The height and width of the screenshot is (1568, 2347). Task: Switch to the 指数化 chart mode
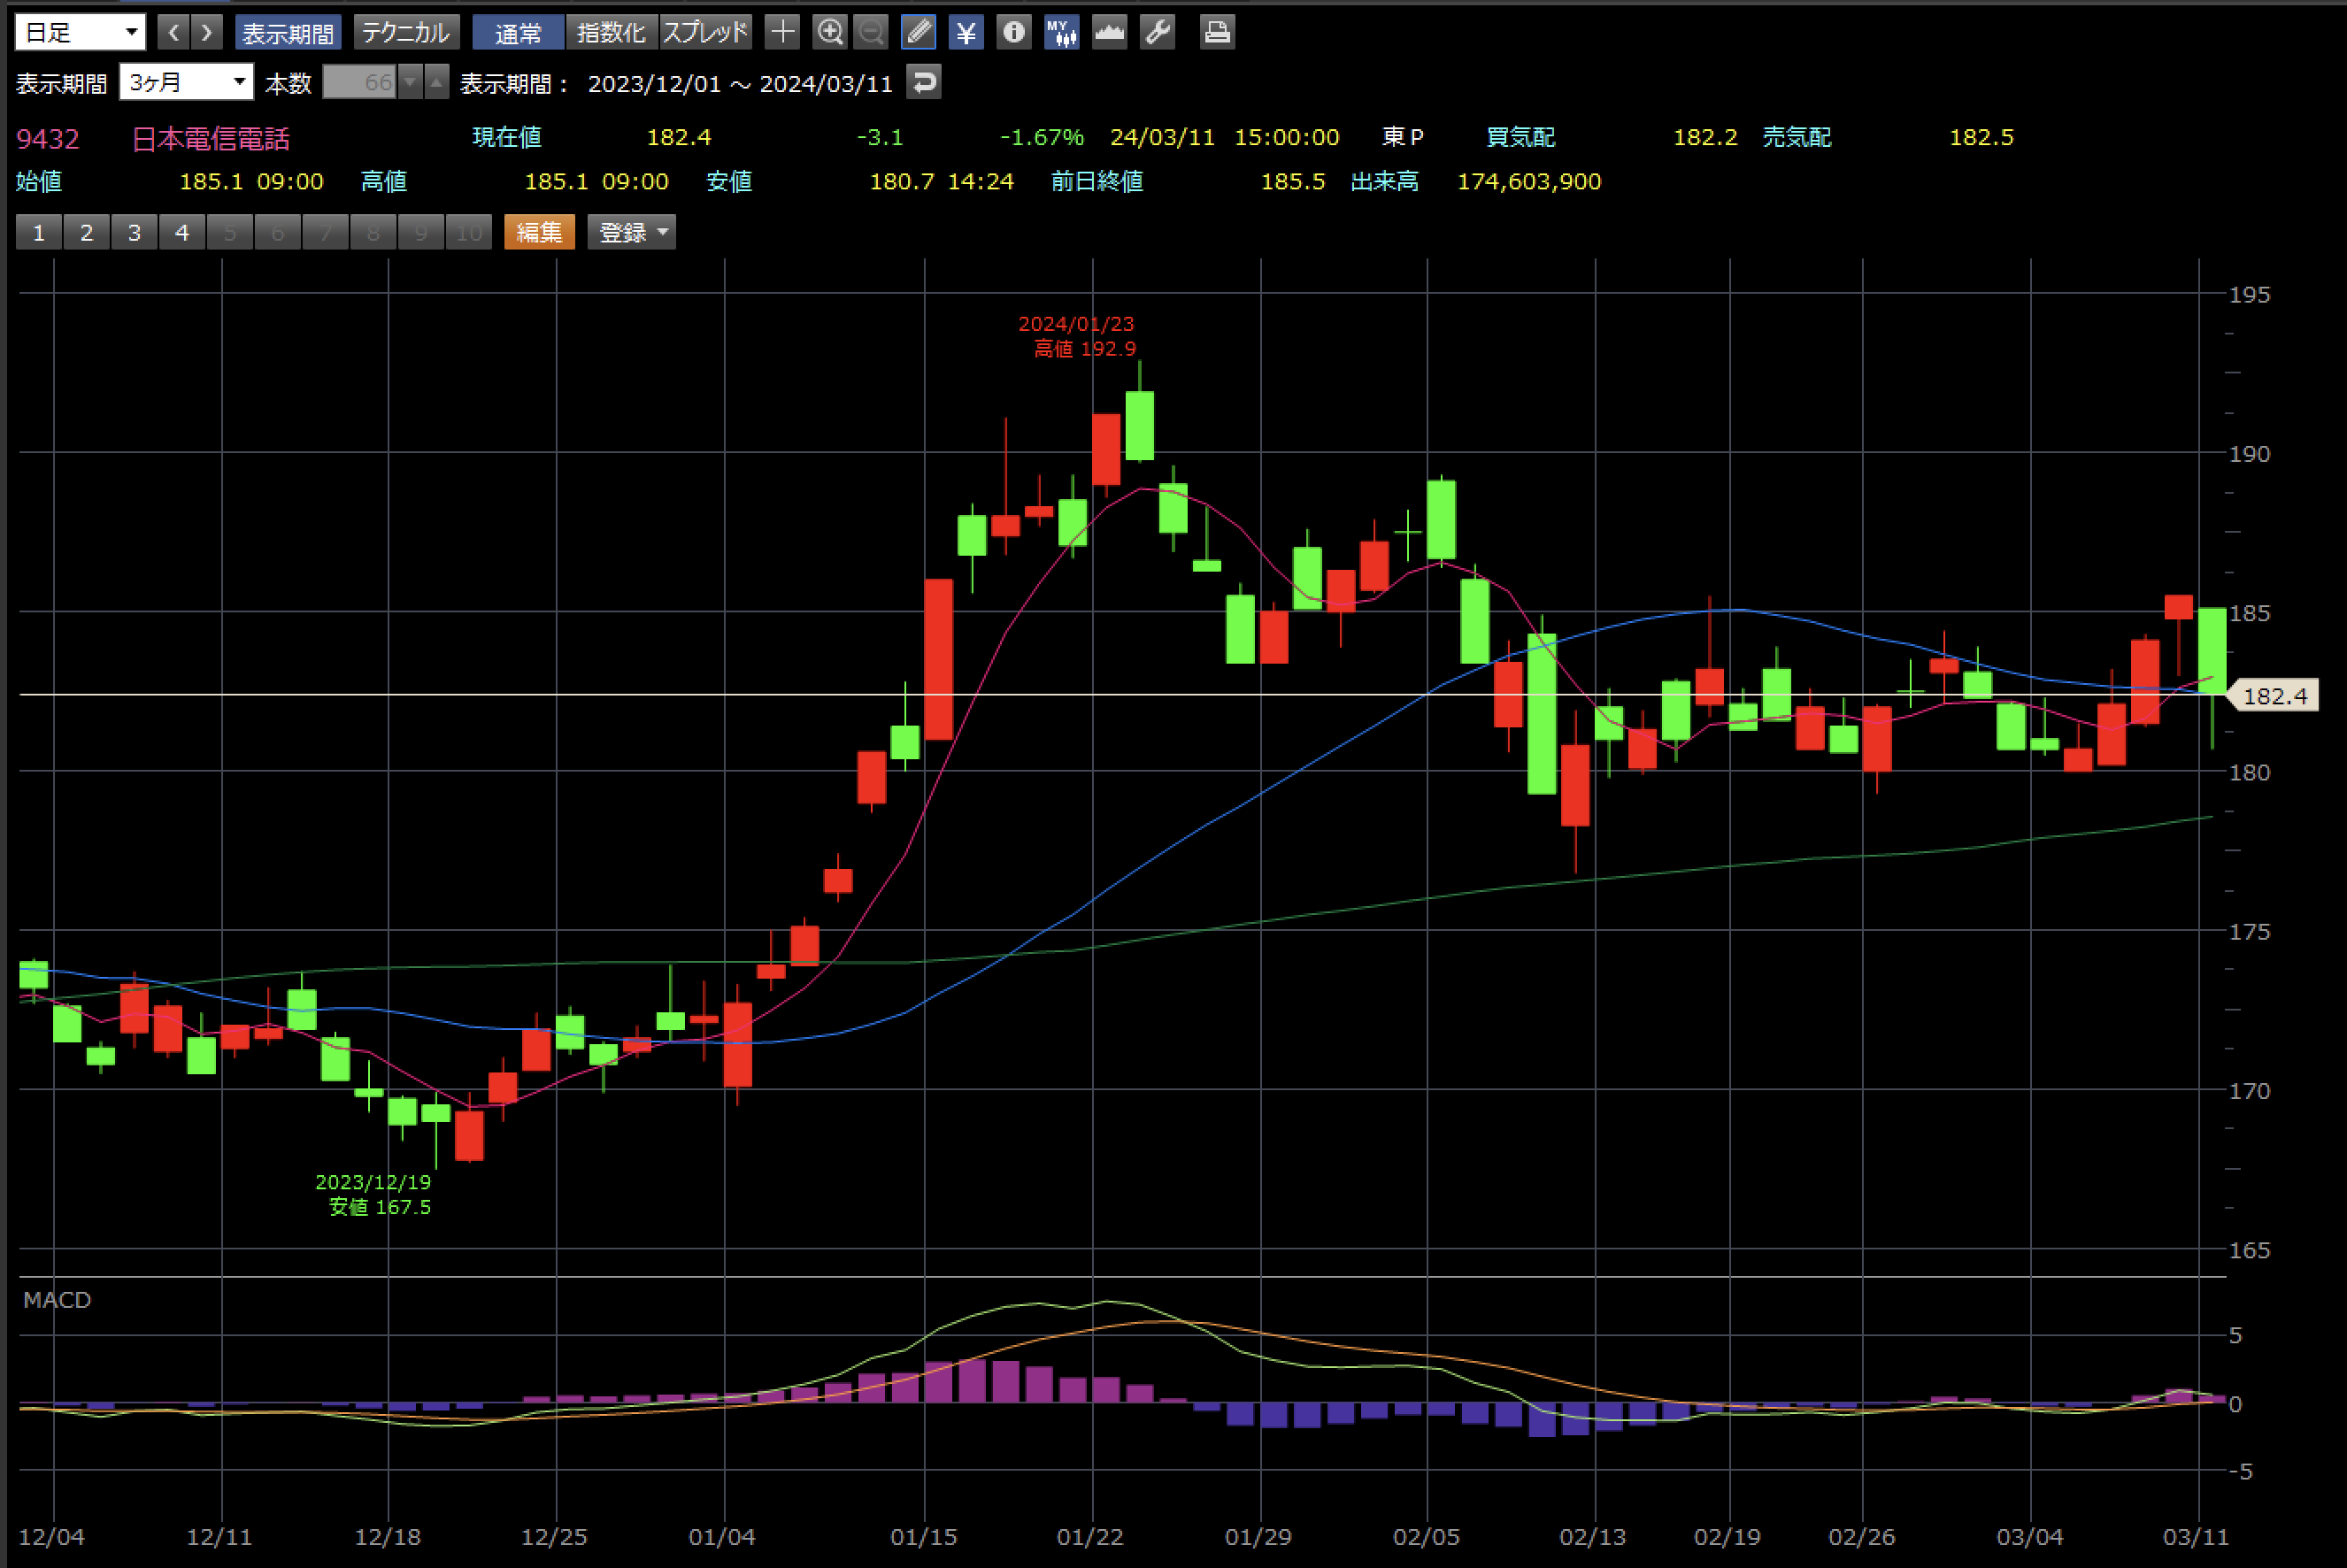(x=611, y=32)
